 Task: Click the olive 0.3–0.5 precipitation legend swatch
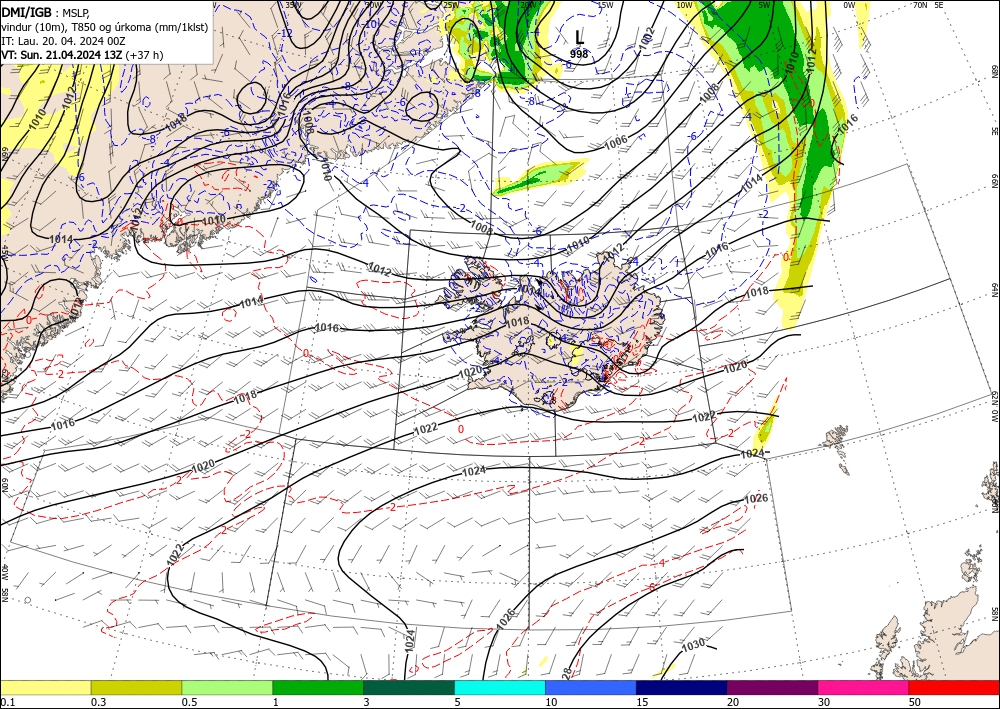click(136, 687)
